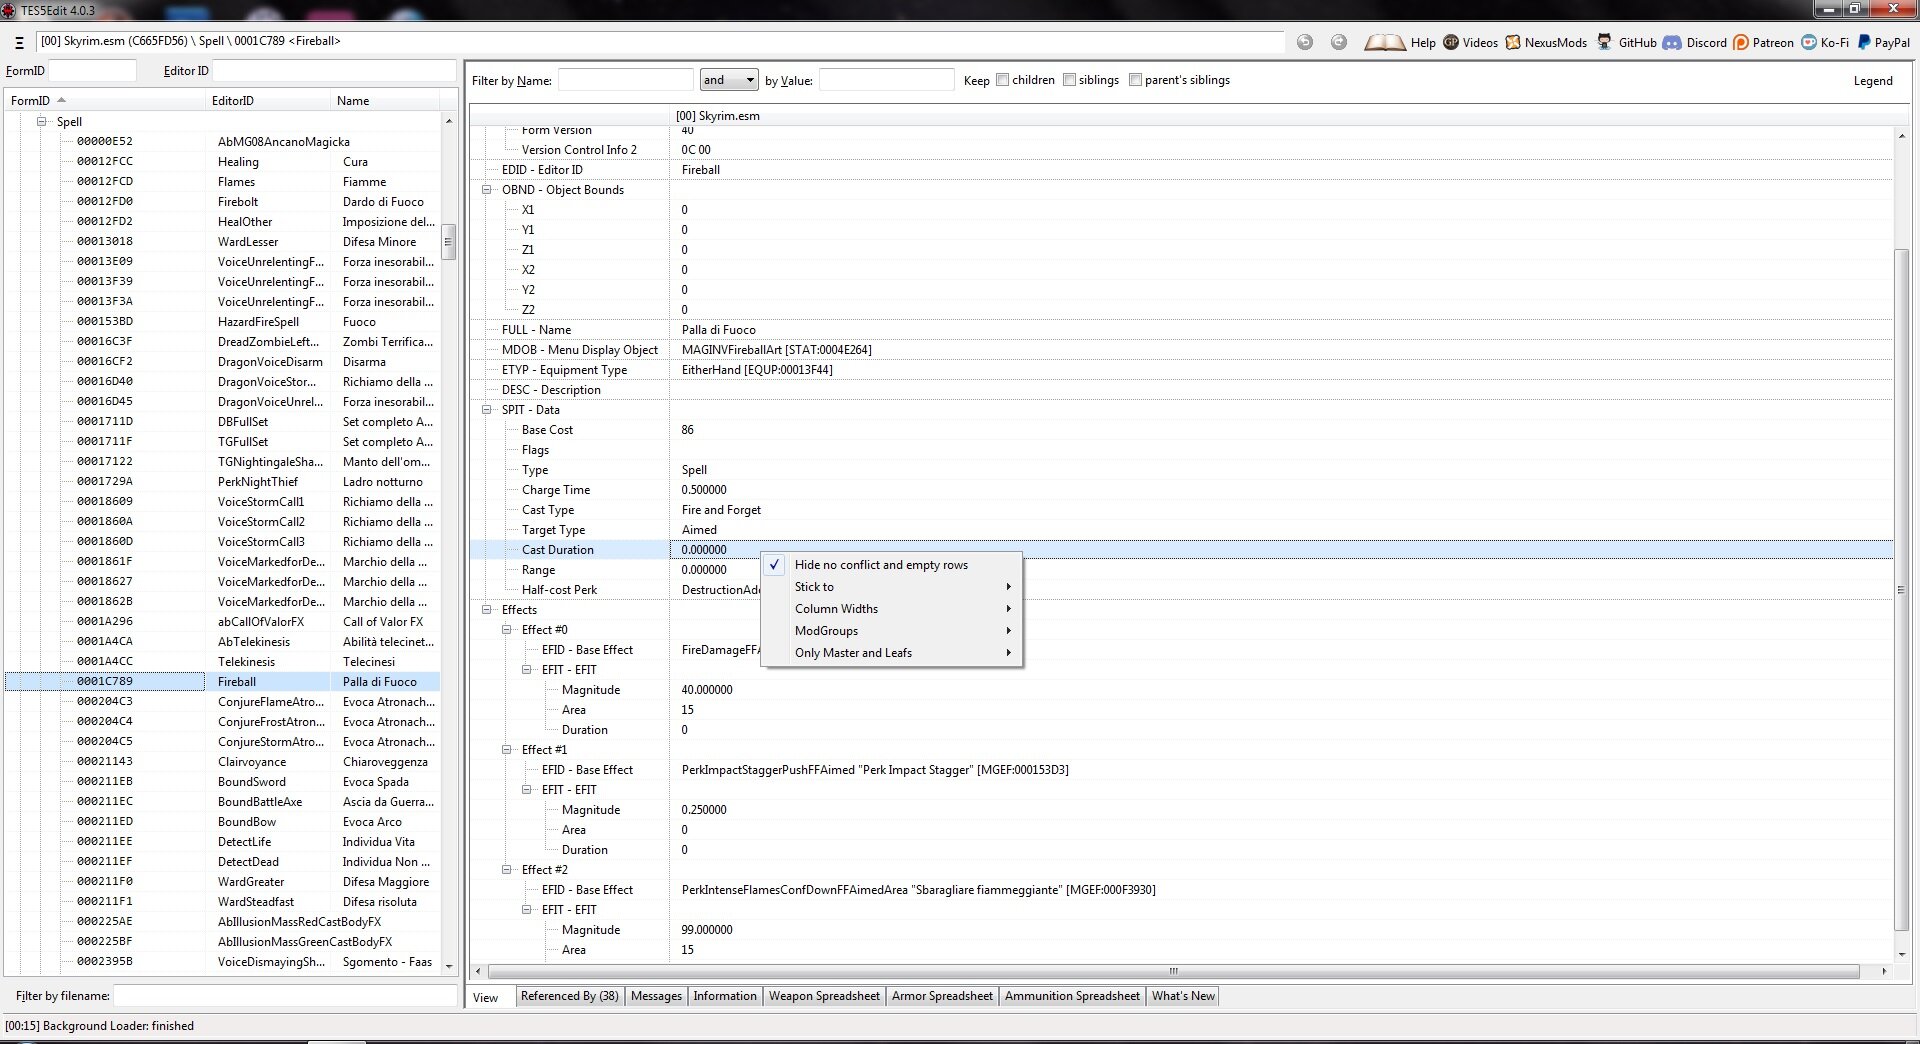Open NexusMods page icon
Image resolution: width=1920 pixels, height=1044 pixels.
[x=1513, y=42]
